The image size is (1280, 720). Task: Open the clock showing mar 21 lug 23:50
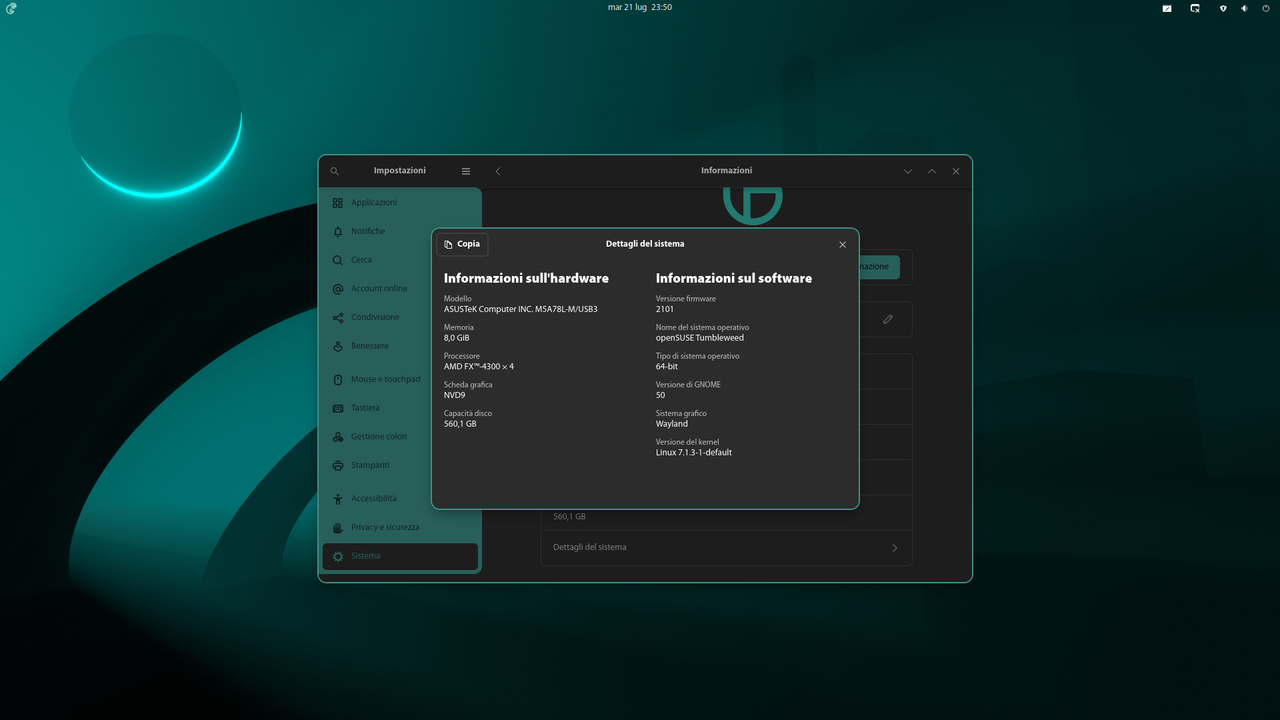coord(640,7)
